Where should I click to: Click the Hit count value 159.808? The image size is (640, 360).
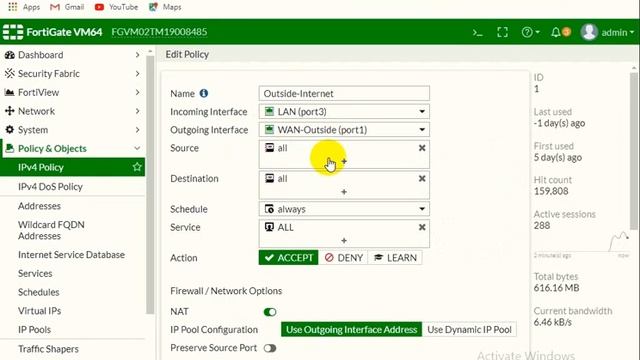(551, 191)
